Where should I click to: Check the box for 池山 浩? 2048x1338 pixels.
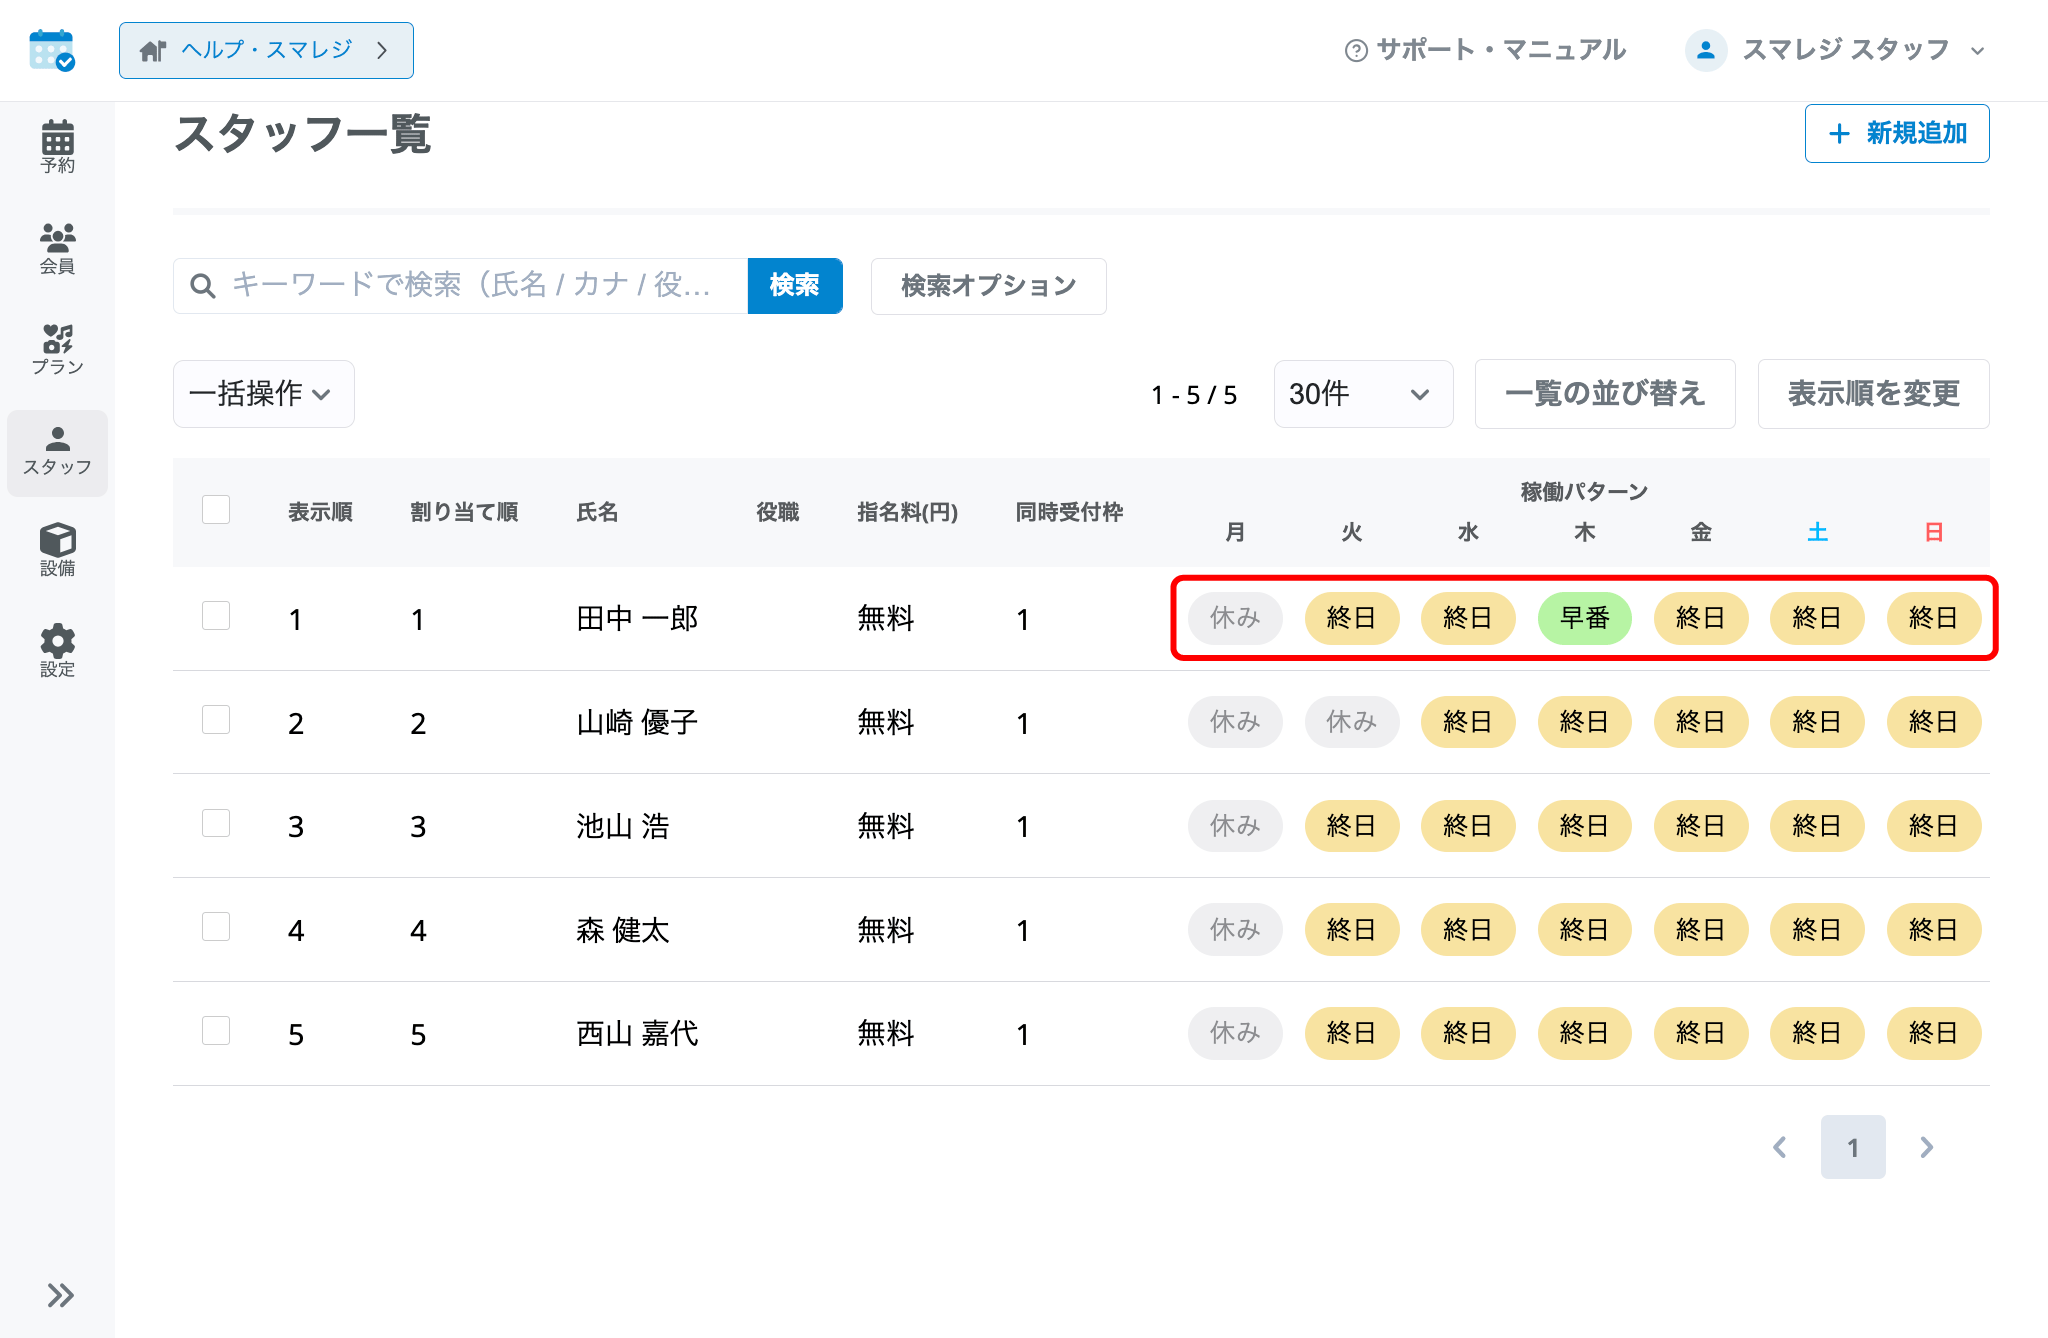(216, 823)
